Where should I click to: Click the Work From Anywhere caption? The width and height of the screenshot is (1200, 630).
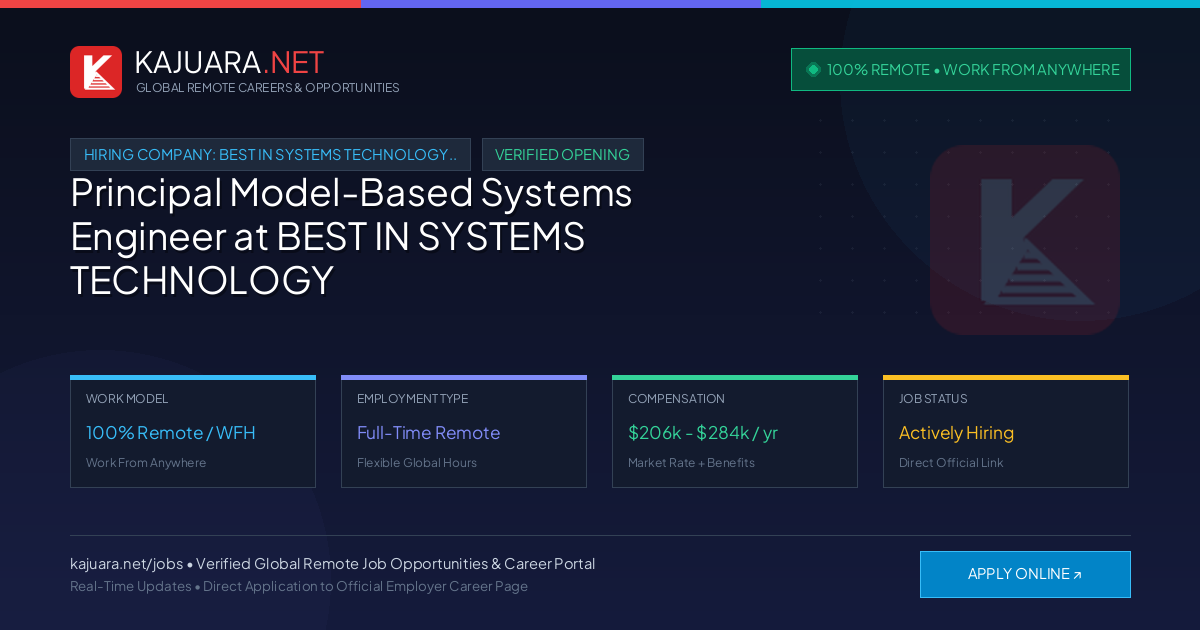[146, 463]
